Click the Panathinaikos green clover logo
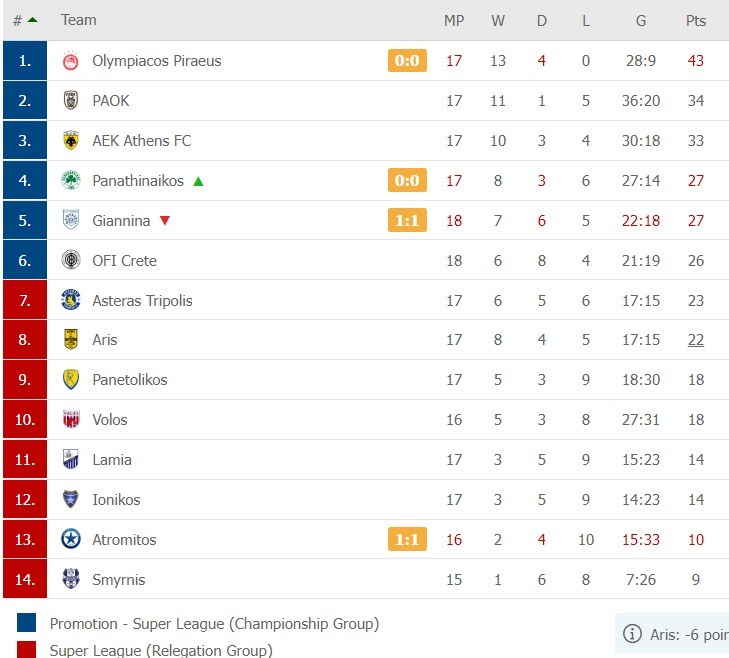The height and width of the screenshot is (658, 729). click(x=71, y=181)
